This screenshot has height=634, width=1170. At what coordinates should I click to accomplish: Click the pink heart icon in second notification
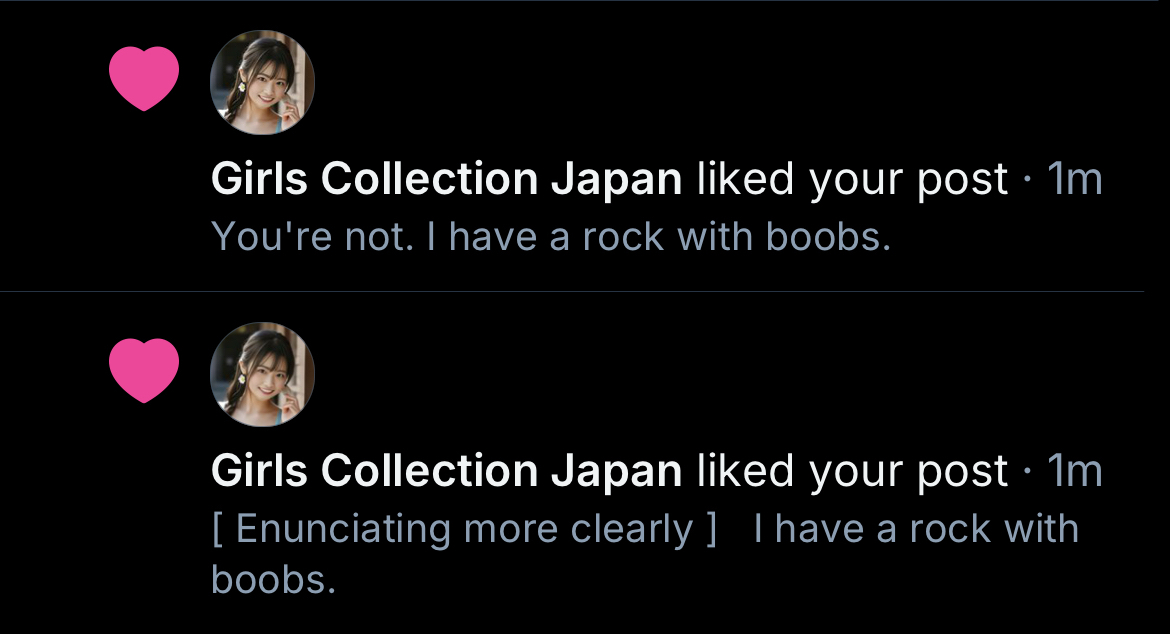pyautogui.click(x=144, y=370)
